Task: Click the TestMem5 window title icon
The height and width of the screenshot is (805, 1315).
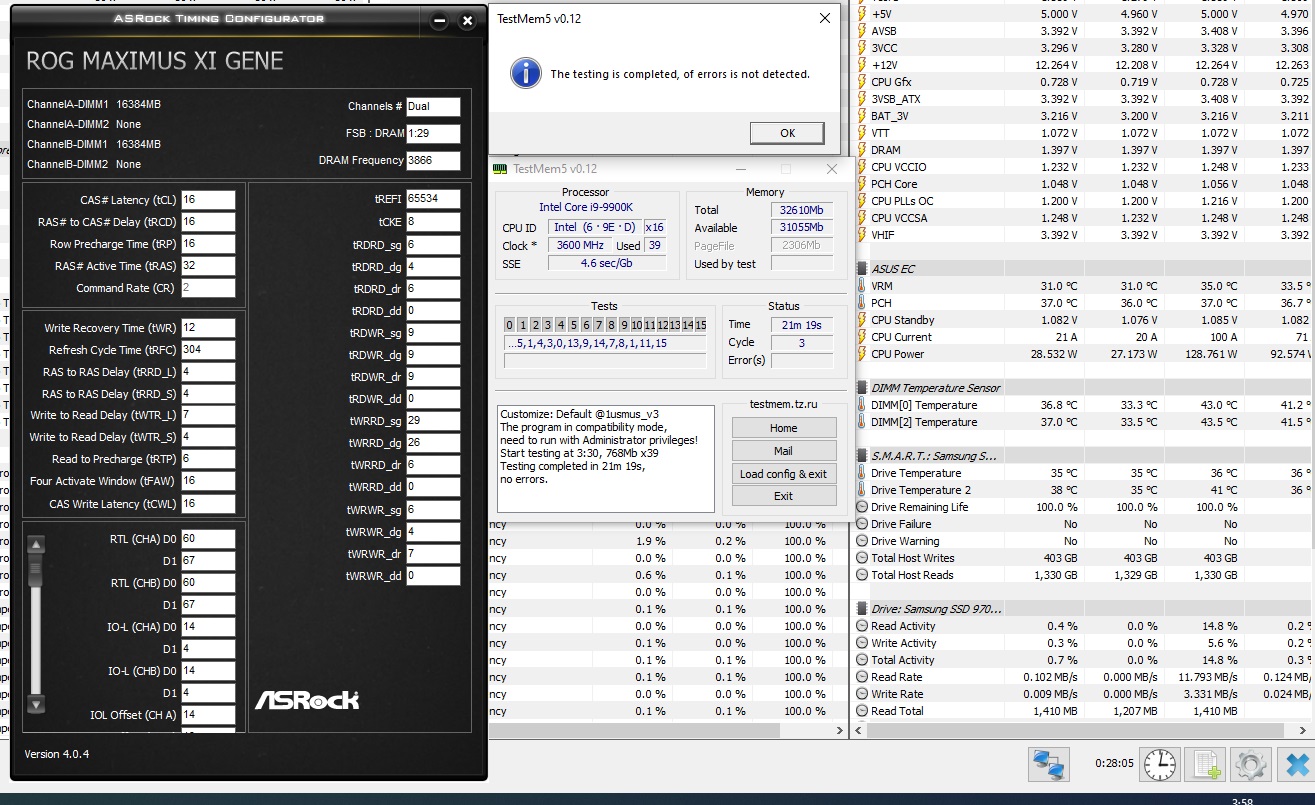Action: click(500, 169)
